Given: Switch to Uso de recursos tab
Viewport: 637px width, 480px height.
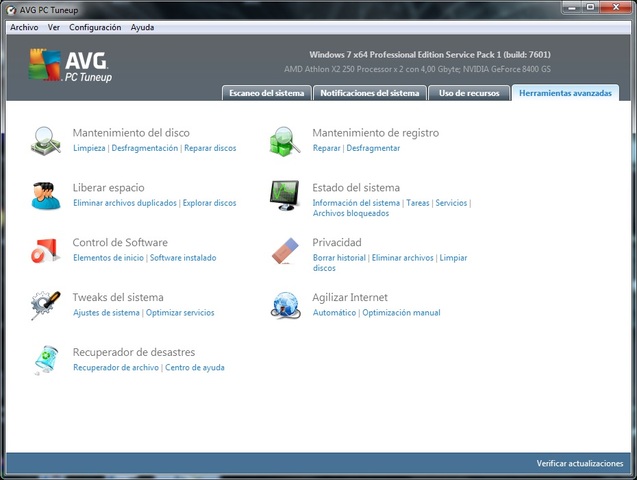Looking at the screenshot, I should click(469, 93).
